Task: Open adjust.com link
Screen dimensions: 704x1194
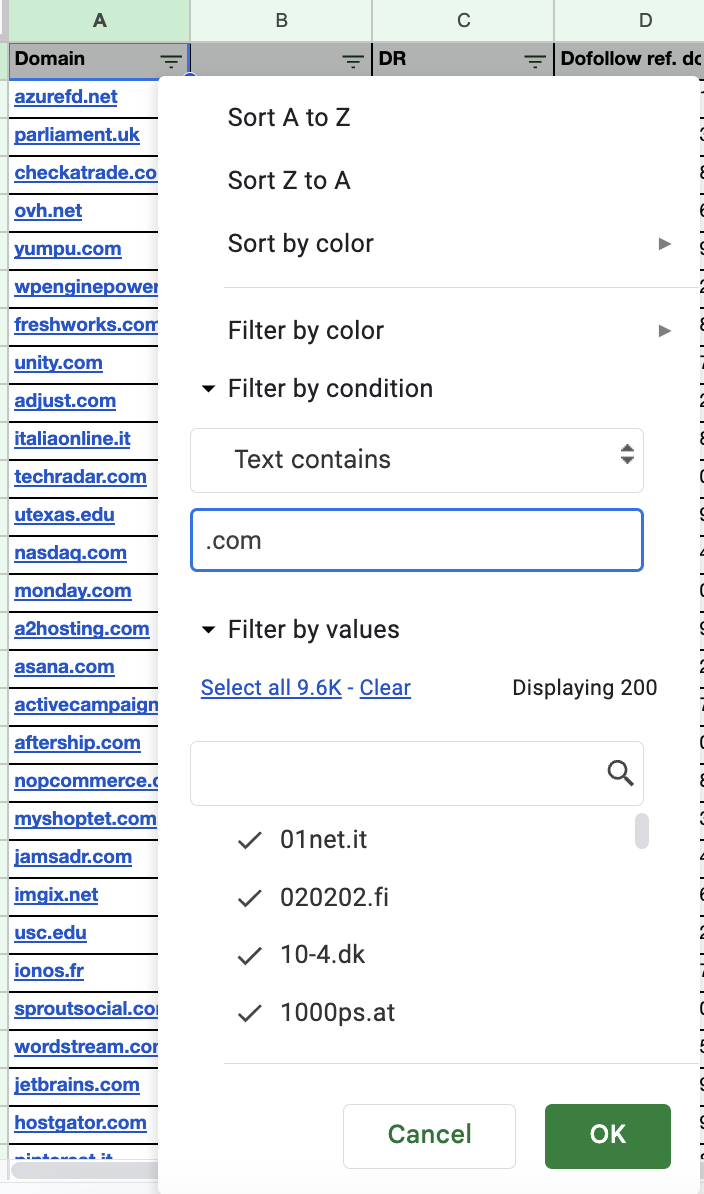Action: click(65, 401)
